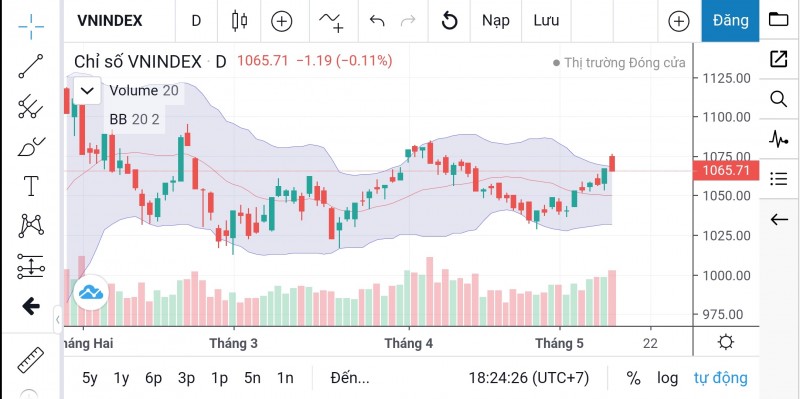This screenshot has width=800, height=399.
Task: Toggle log scale mode
Action: click(667, 378)
